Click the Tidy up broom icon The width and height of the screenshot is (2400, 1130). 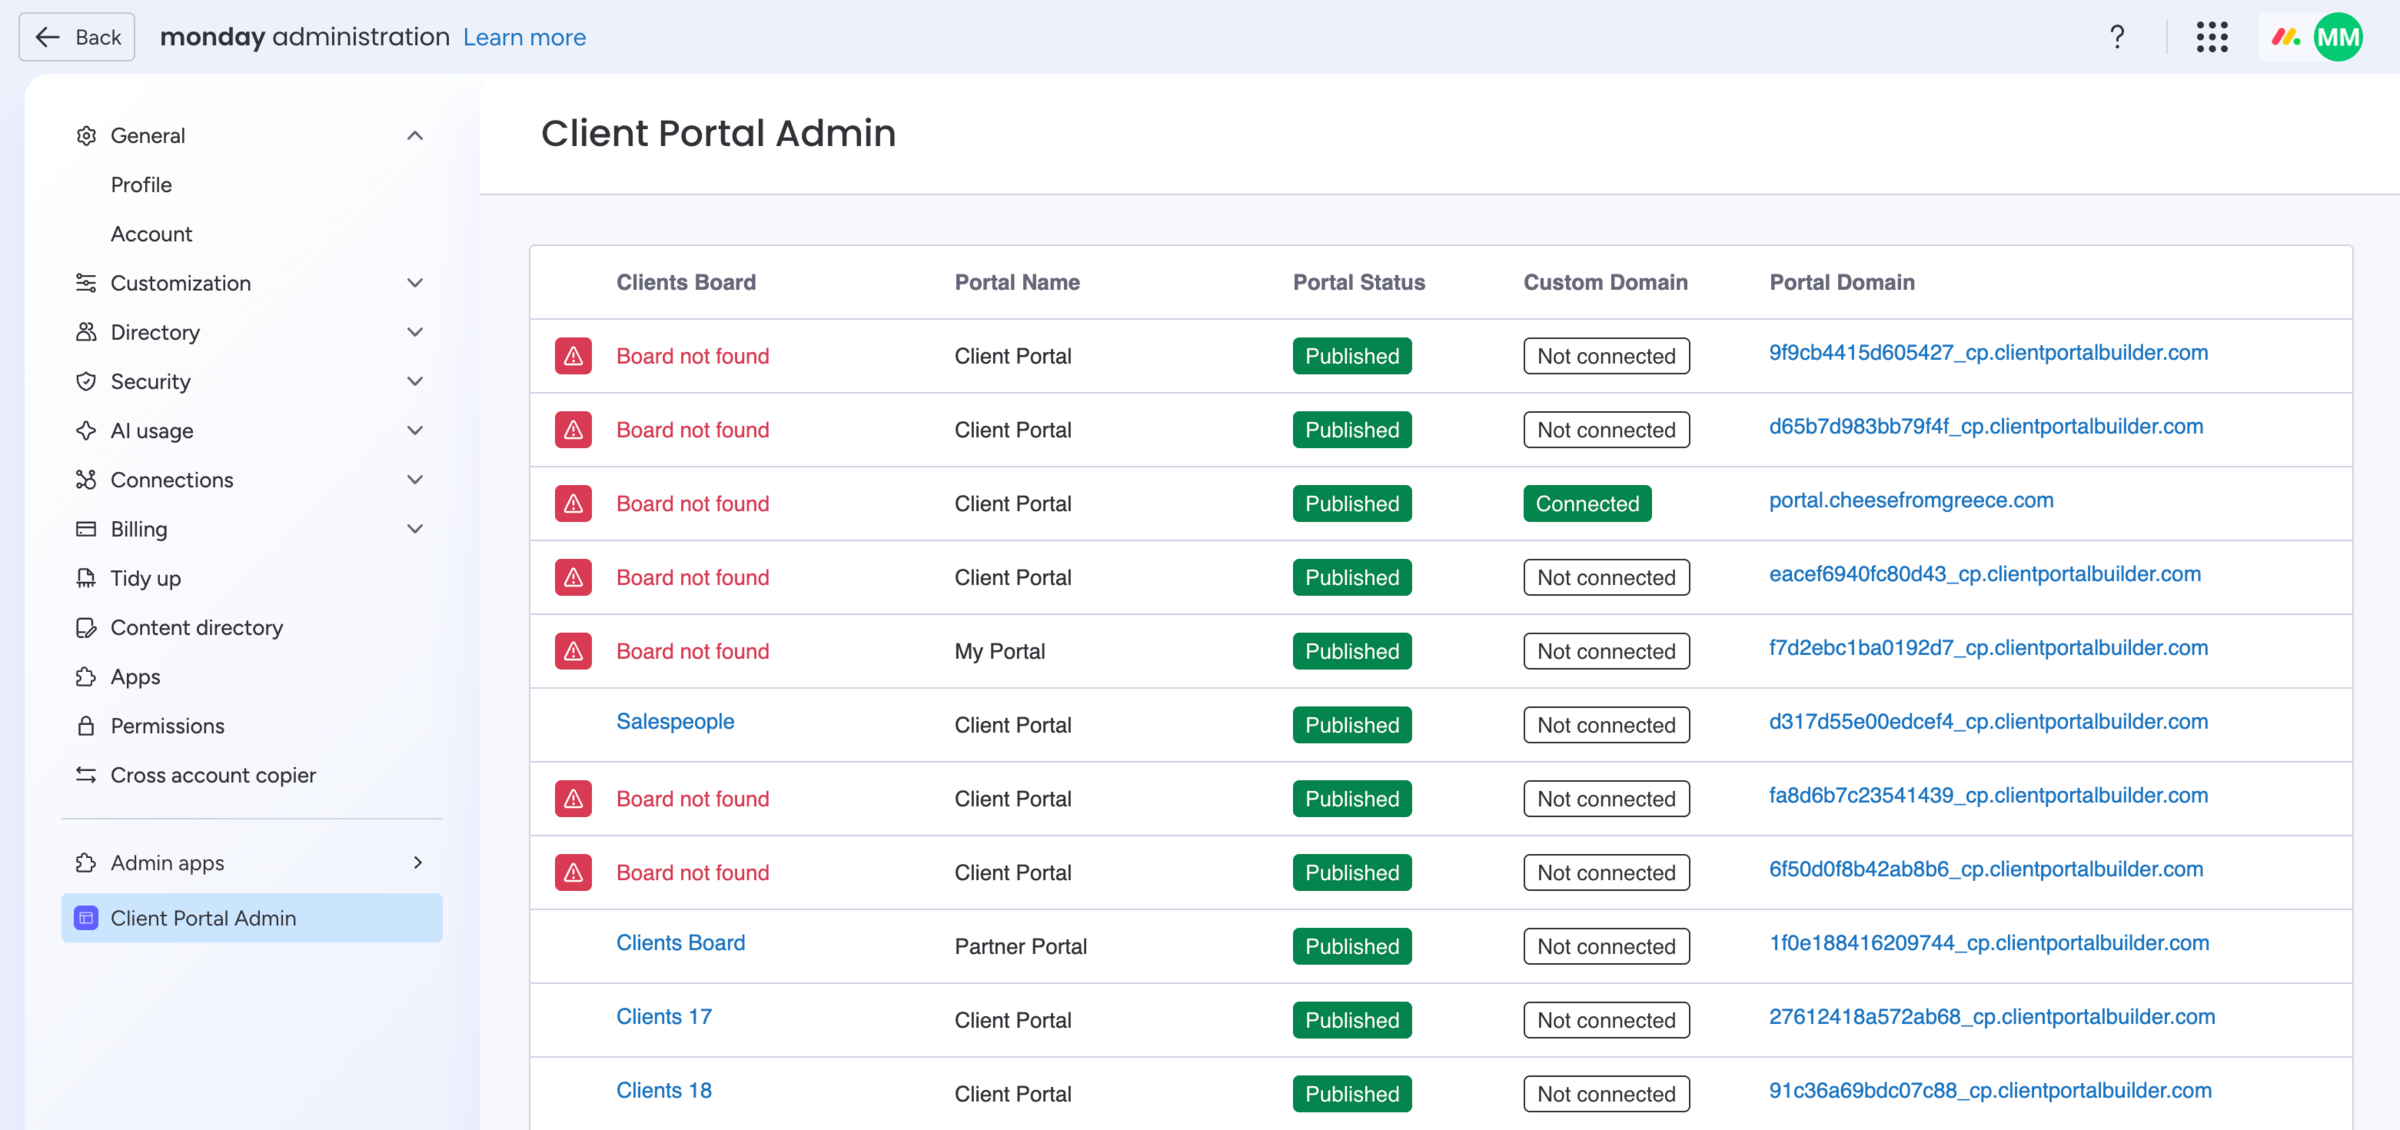point(86,578)
